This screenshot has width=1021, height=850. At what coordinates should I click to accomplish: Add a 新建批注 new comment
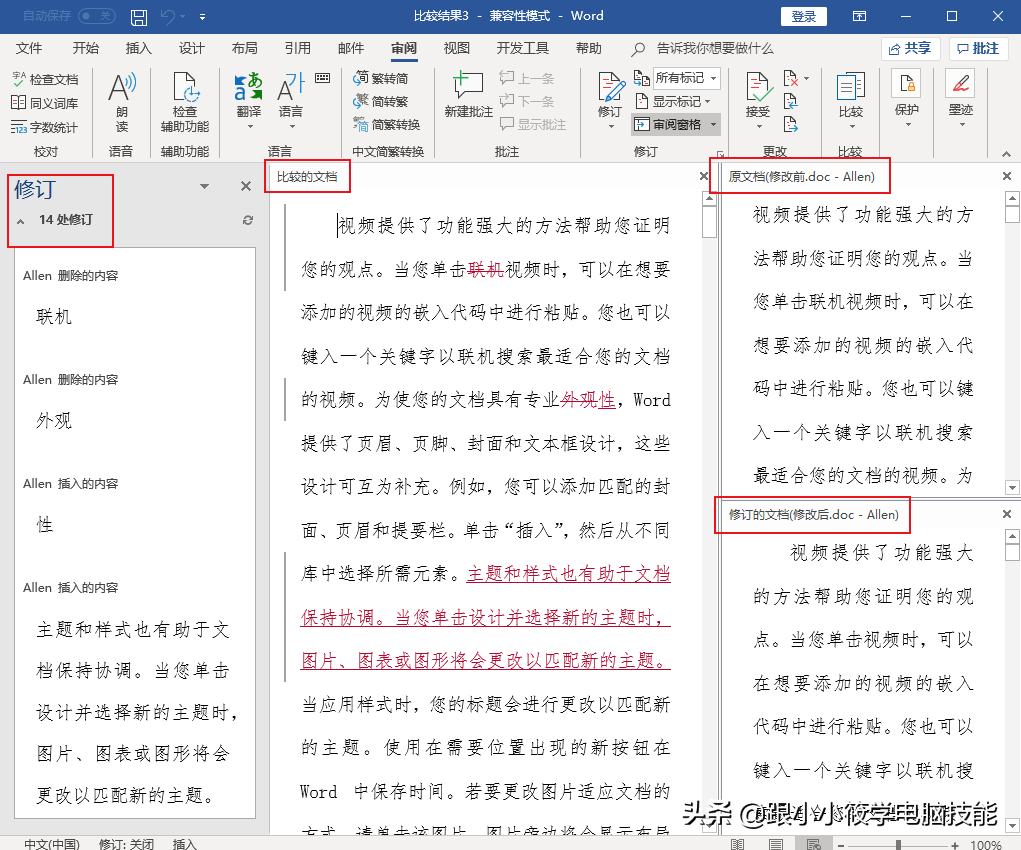(x=468, y=95)
